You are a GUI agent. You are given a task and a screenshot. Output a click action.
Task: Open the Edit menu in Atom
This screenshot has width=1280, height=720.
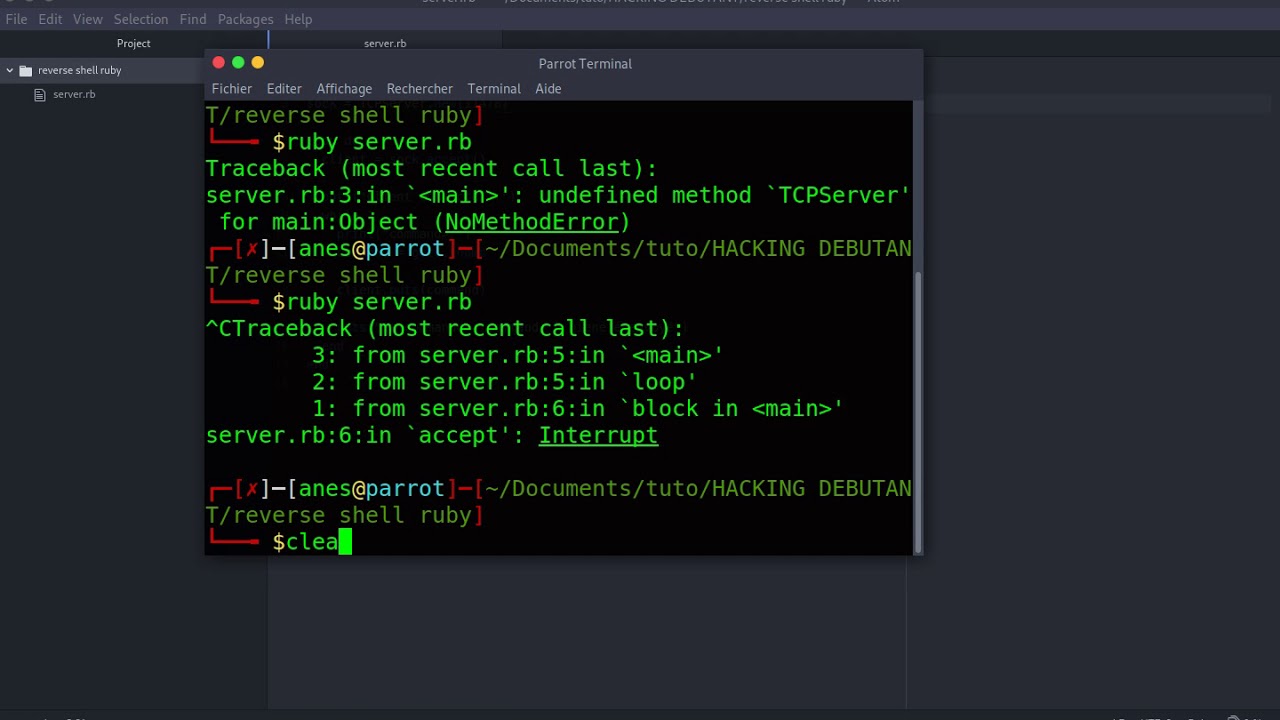(50, 19)
